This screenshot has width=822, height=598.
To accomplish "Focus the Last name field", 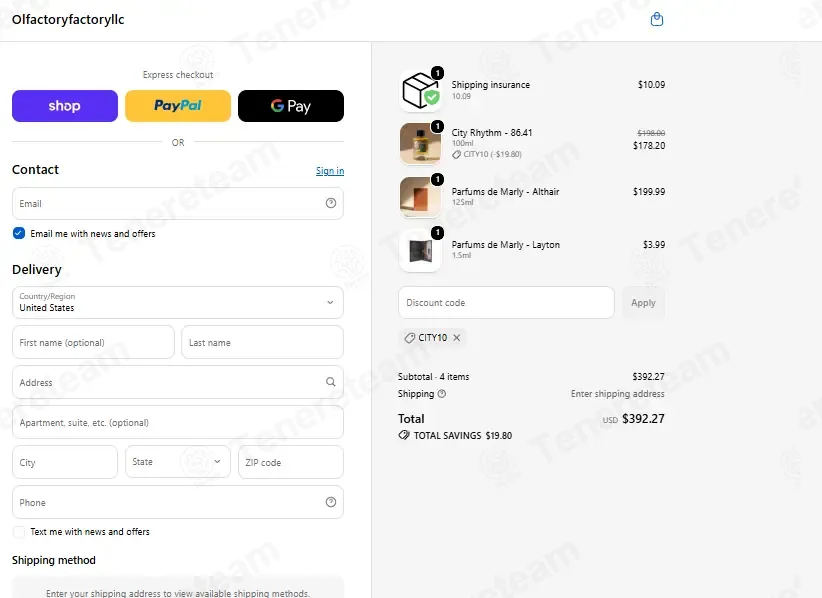I will [263, 342].
